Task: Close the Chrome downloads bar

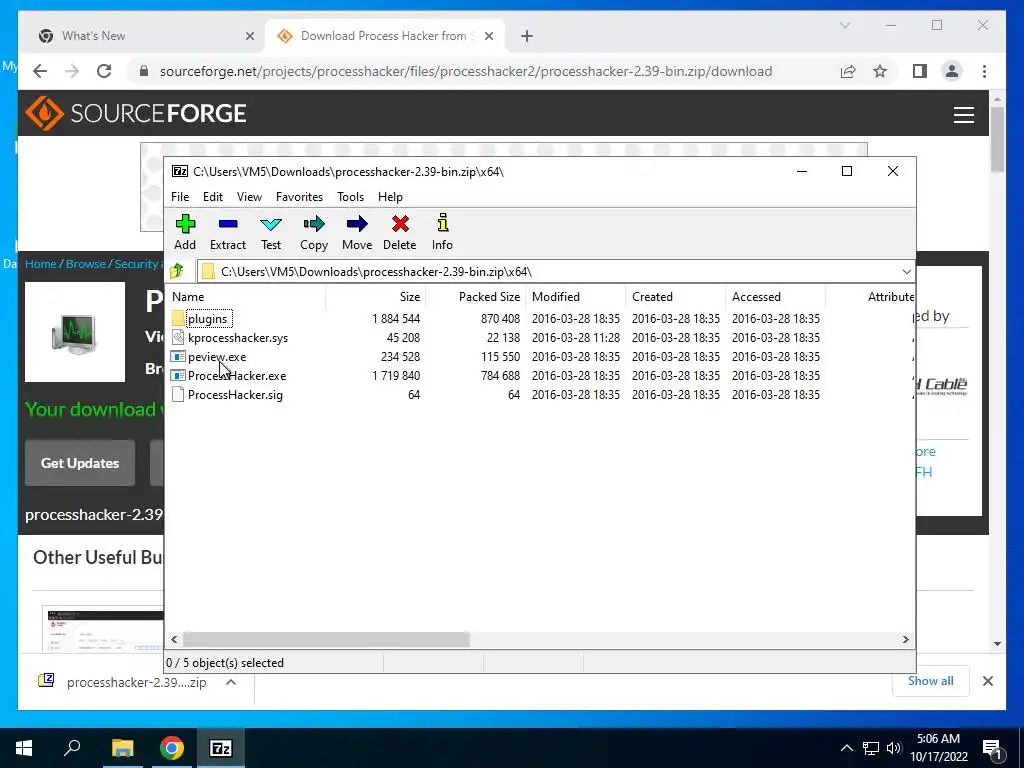Action: tap(987, 681)
